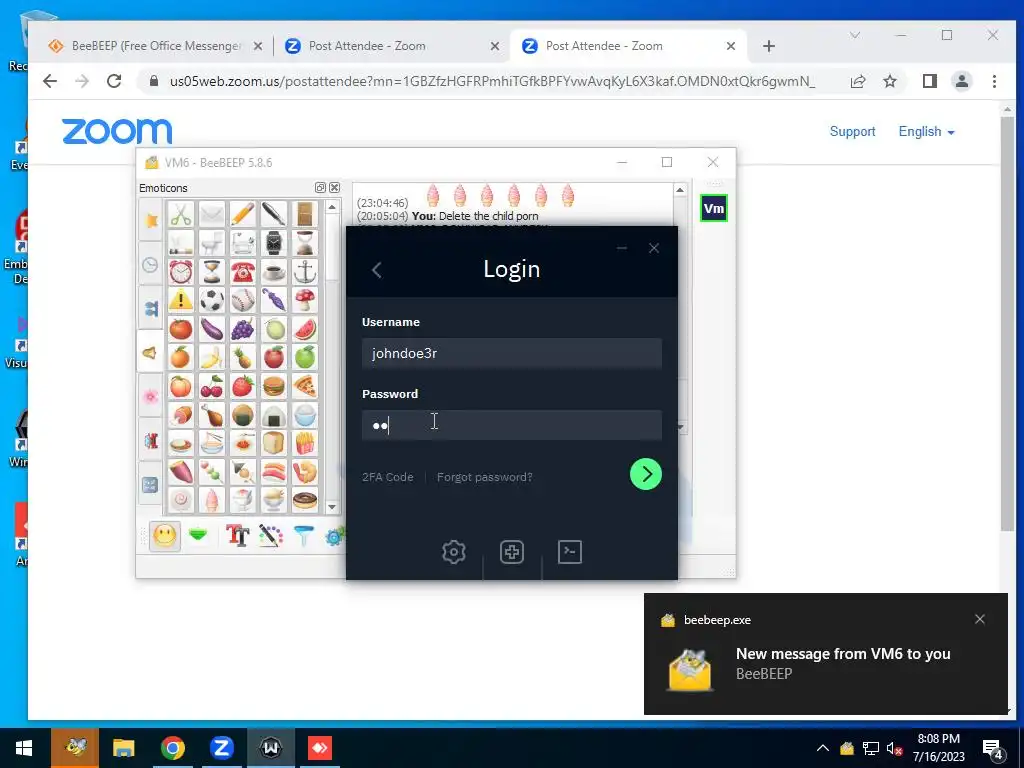Image resolution: width=1024 pixels, height=768 pixels.
Task: Open the Zoom Support link
Action: [852, 131]
